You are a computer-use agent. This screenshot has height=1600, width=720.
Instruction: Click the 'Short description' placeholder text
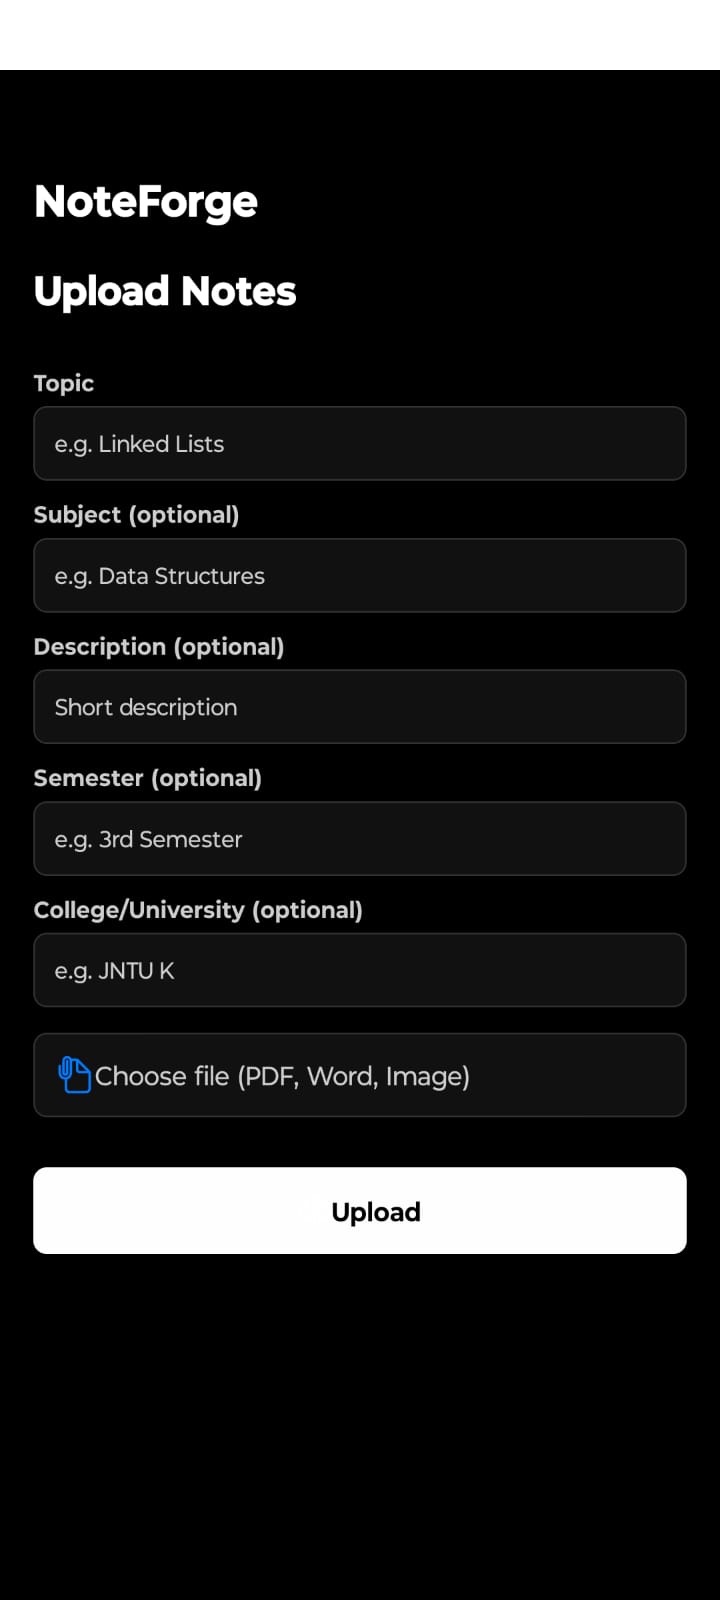pos(146,707)
